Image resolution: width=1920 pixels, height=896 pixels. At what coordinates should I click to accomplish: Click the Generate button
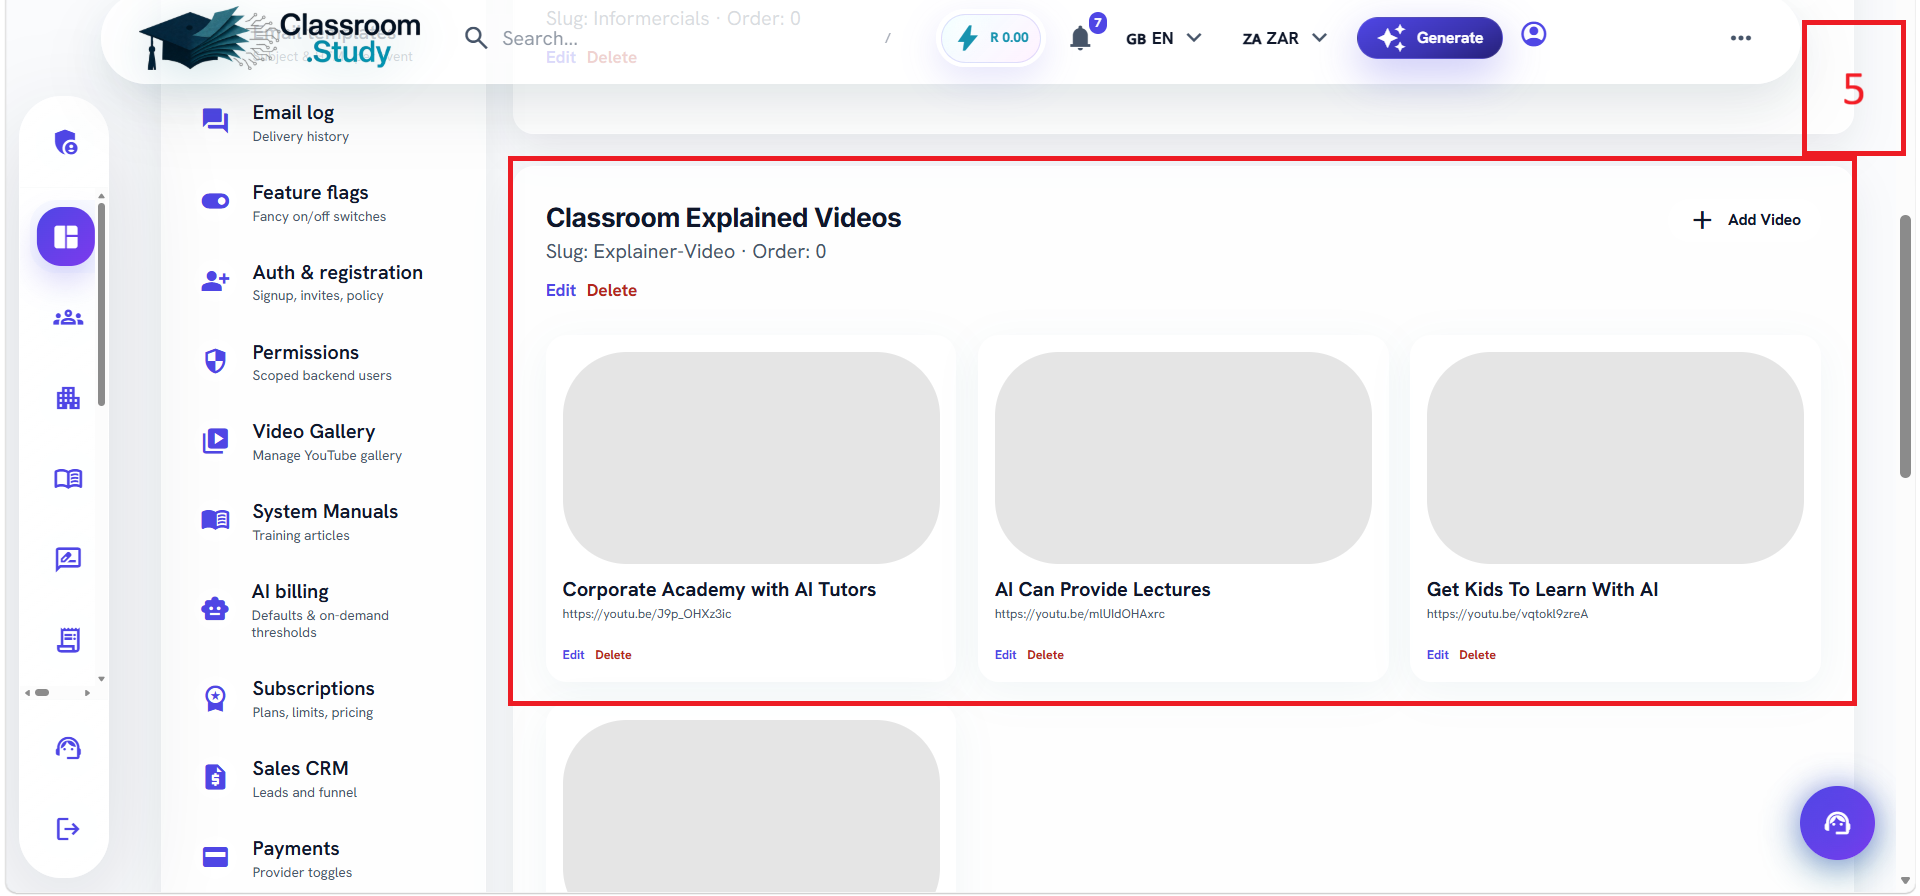1429,38
